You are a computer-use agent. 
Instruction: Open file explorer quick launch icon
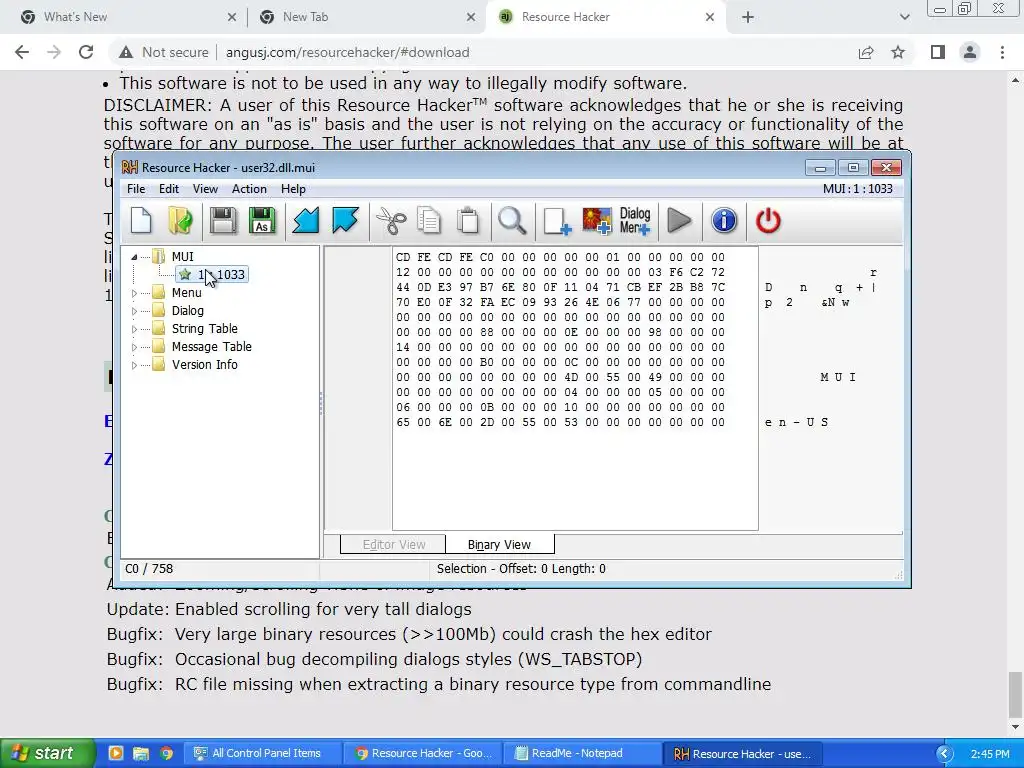(x=141, y=754)
